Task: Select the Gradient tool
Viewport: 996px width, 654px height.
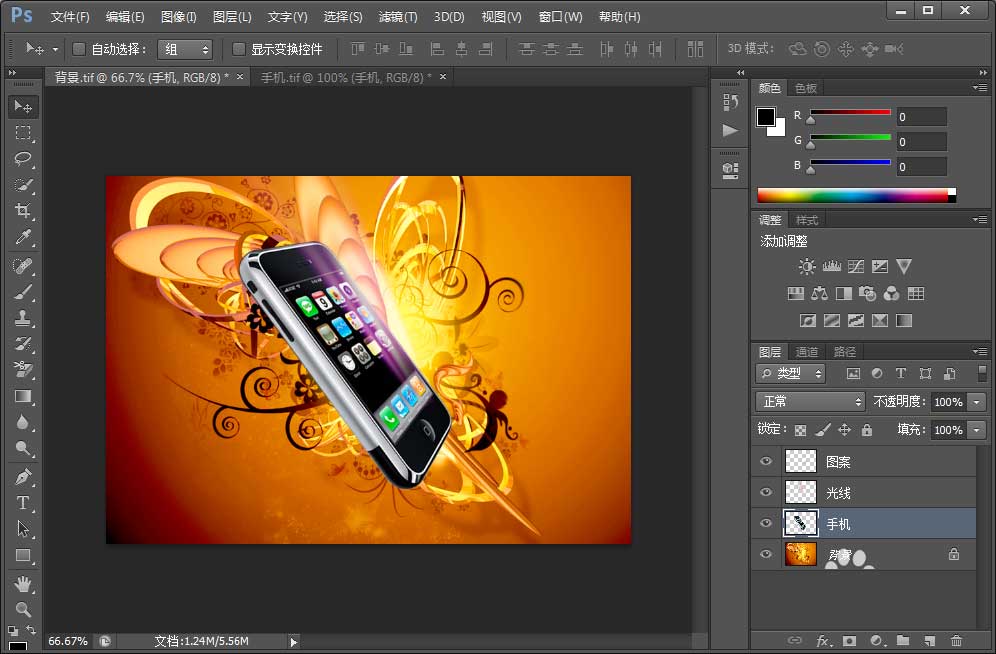Action: pos(24,396)
